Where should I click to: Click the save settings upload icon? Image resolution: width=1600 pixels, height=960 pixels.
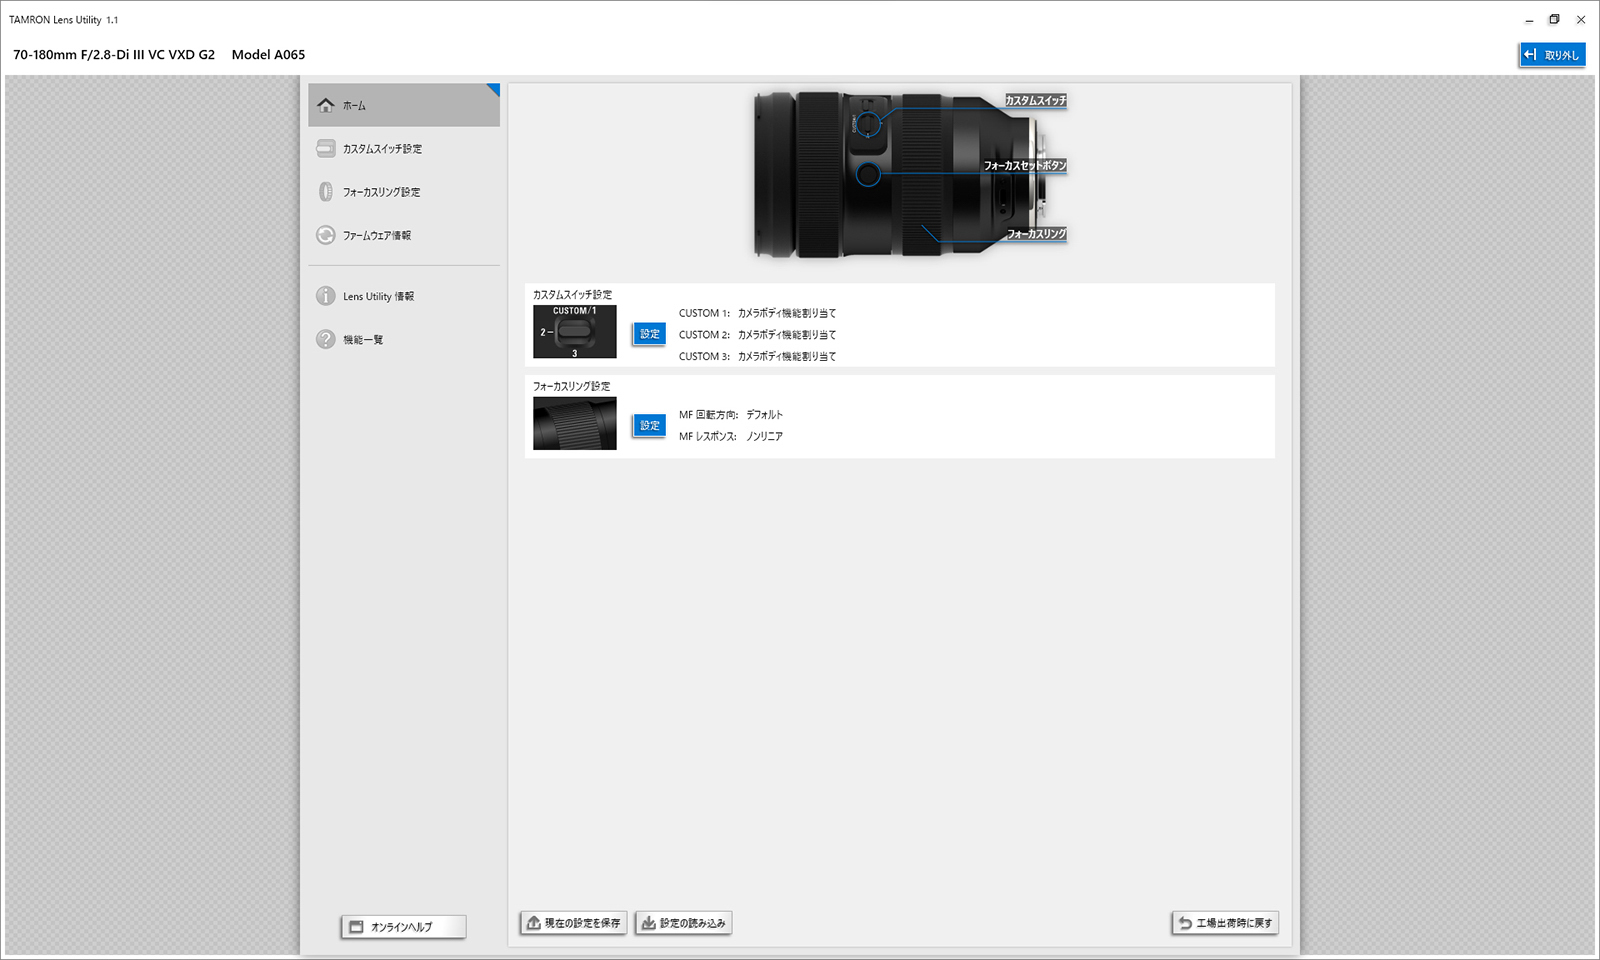point(533,922)
